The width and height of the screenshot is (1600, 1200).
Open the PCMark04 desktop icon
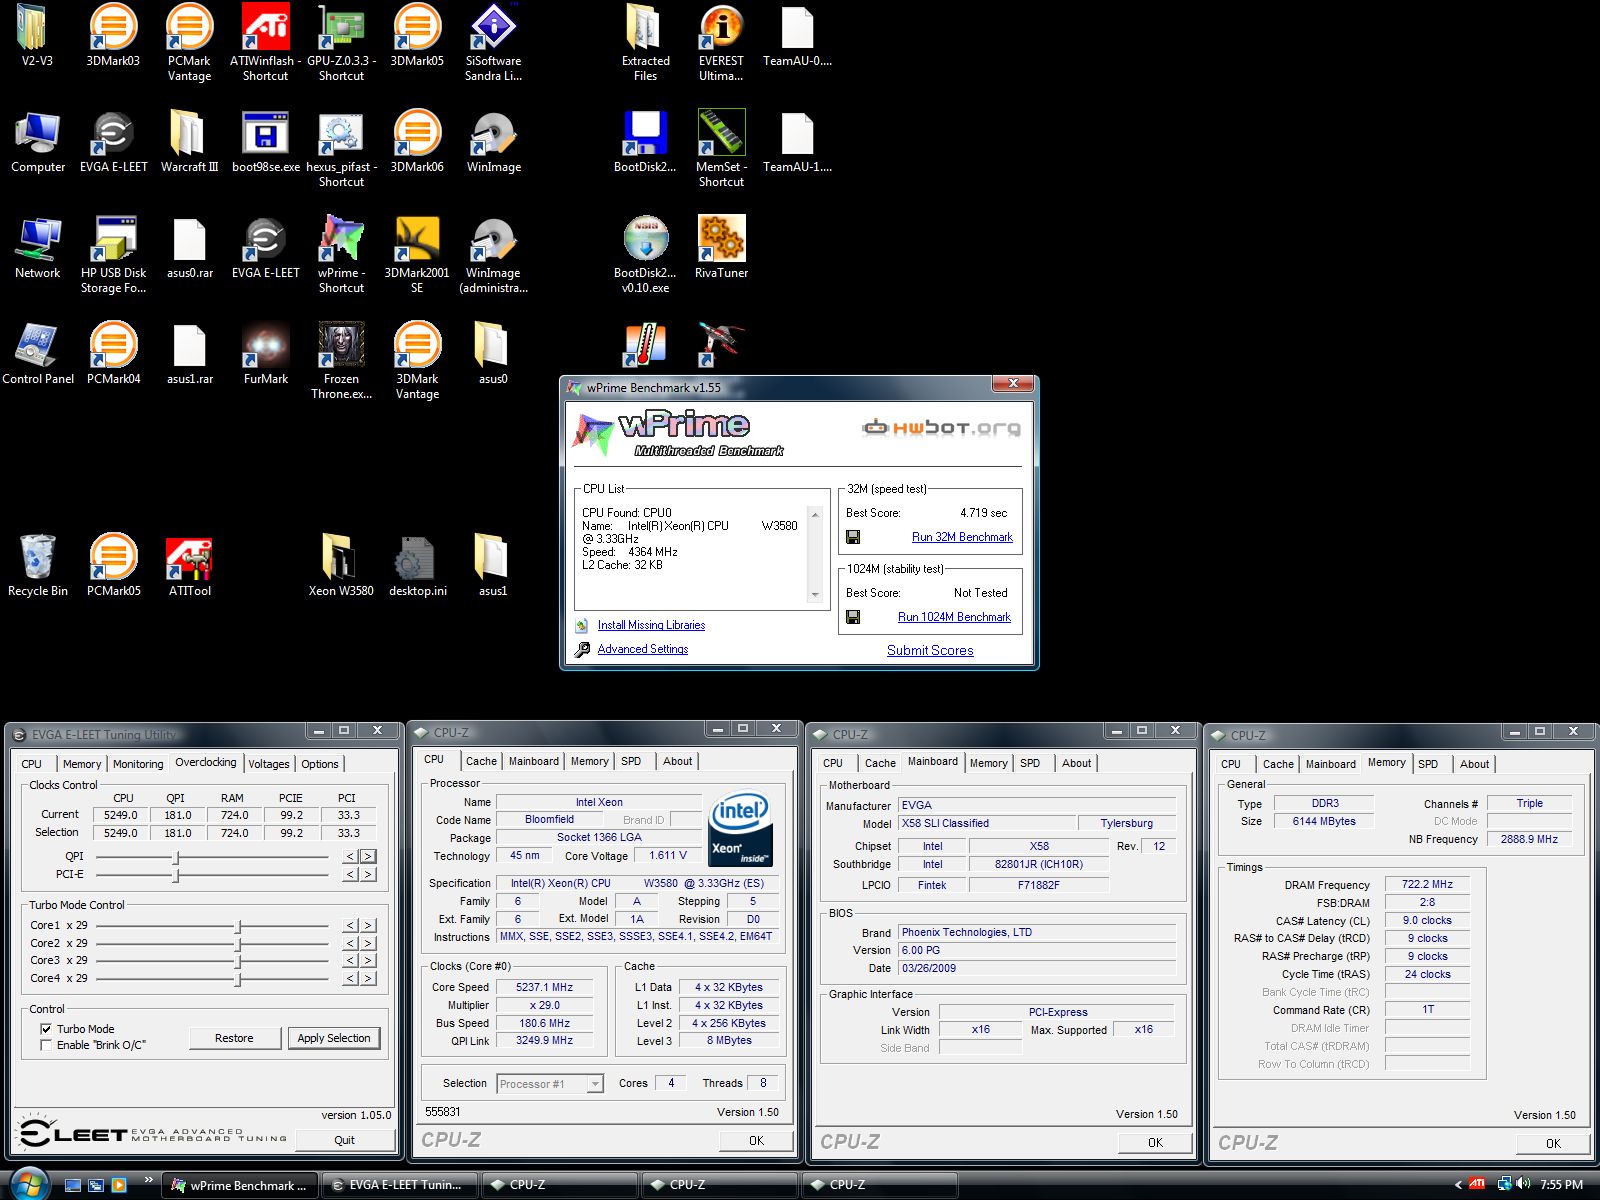113,353
